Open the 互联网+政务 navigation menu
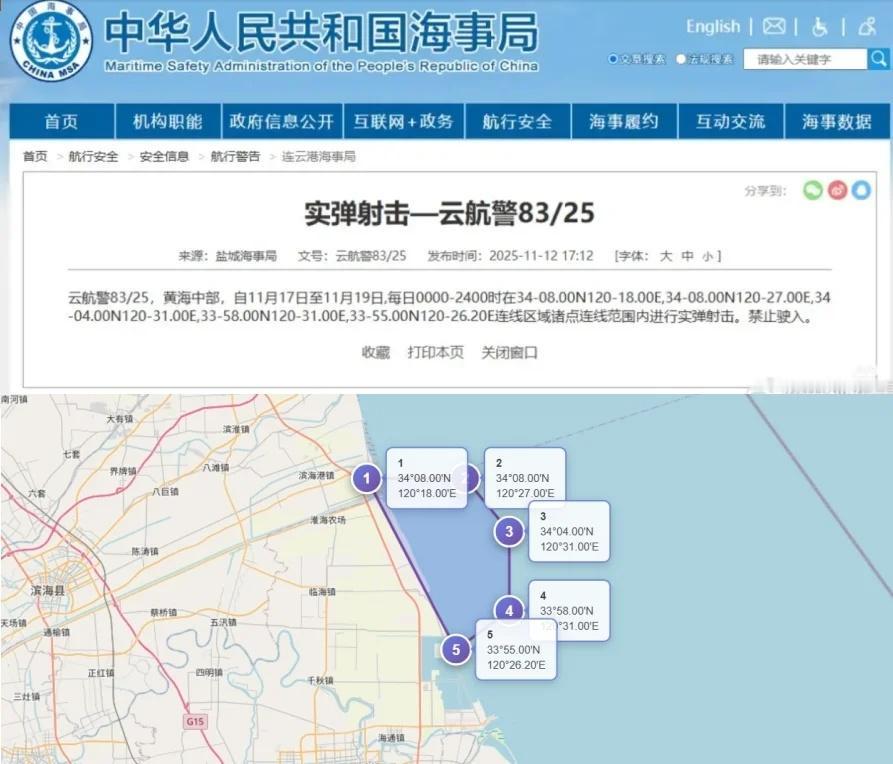This screenshot has height=764, width=893. pyautogui.click(x=404, y=121)
